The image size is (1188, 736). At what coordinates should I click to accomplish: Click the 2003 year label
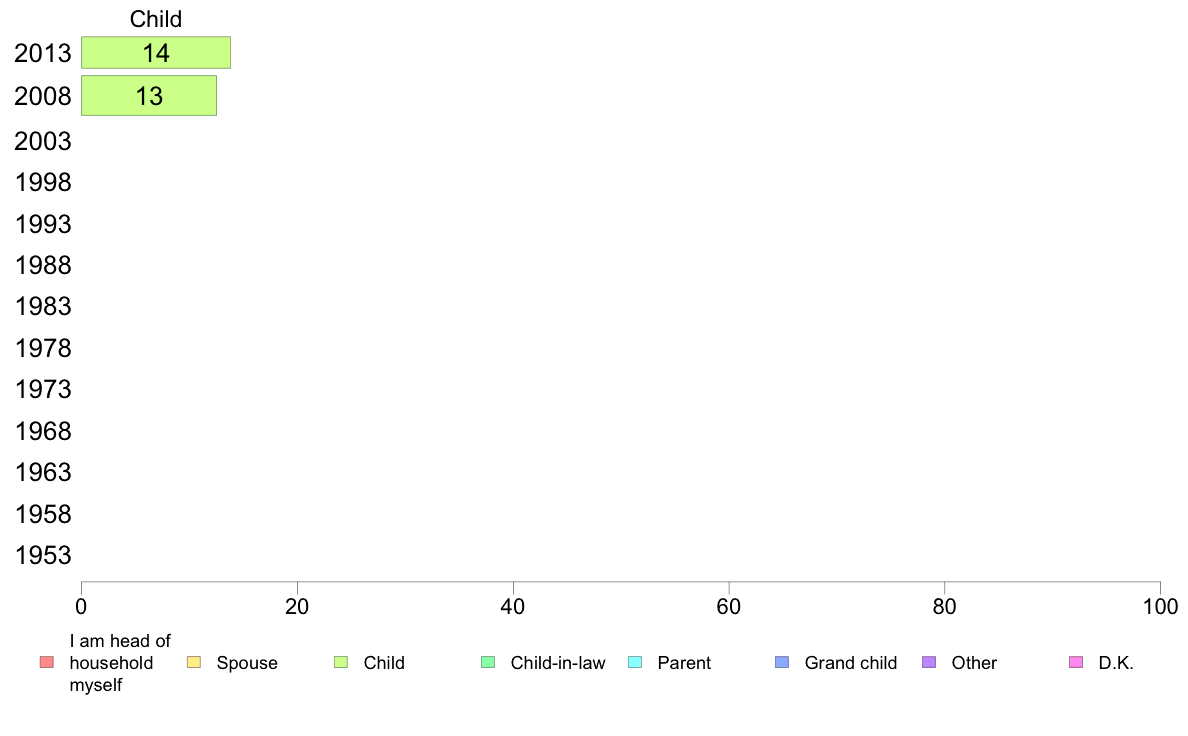click(x=43, y=141)
